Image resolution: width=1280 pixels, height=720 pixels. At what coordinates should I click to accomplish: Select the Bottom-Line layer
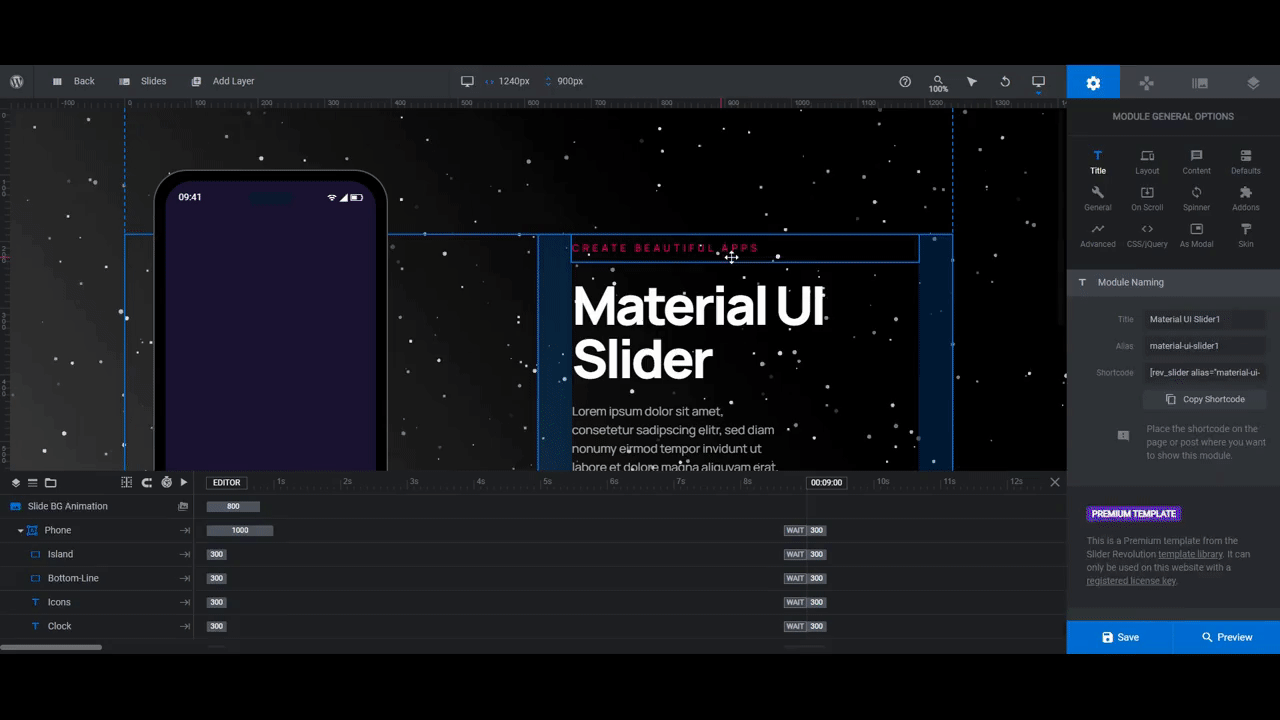(73, 578)
